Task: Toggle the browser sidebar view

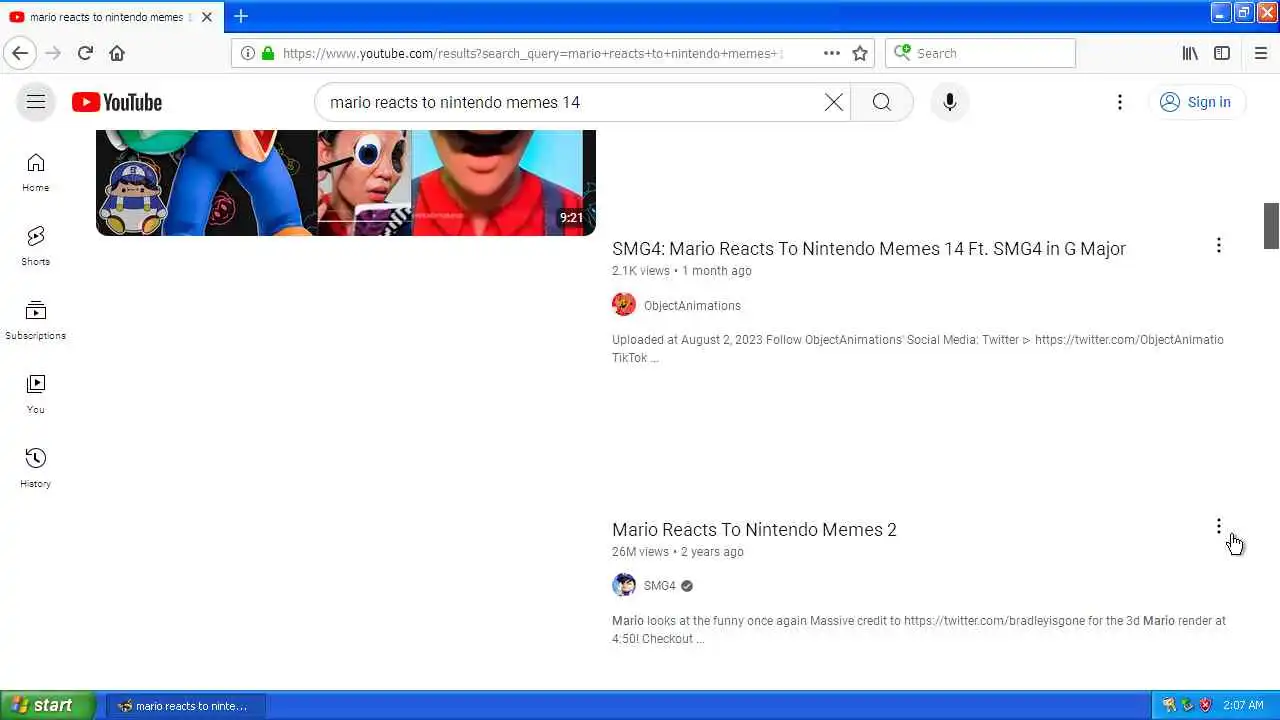Action: click(1222, 53)
